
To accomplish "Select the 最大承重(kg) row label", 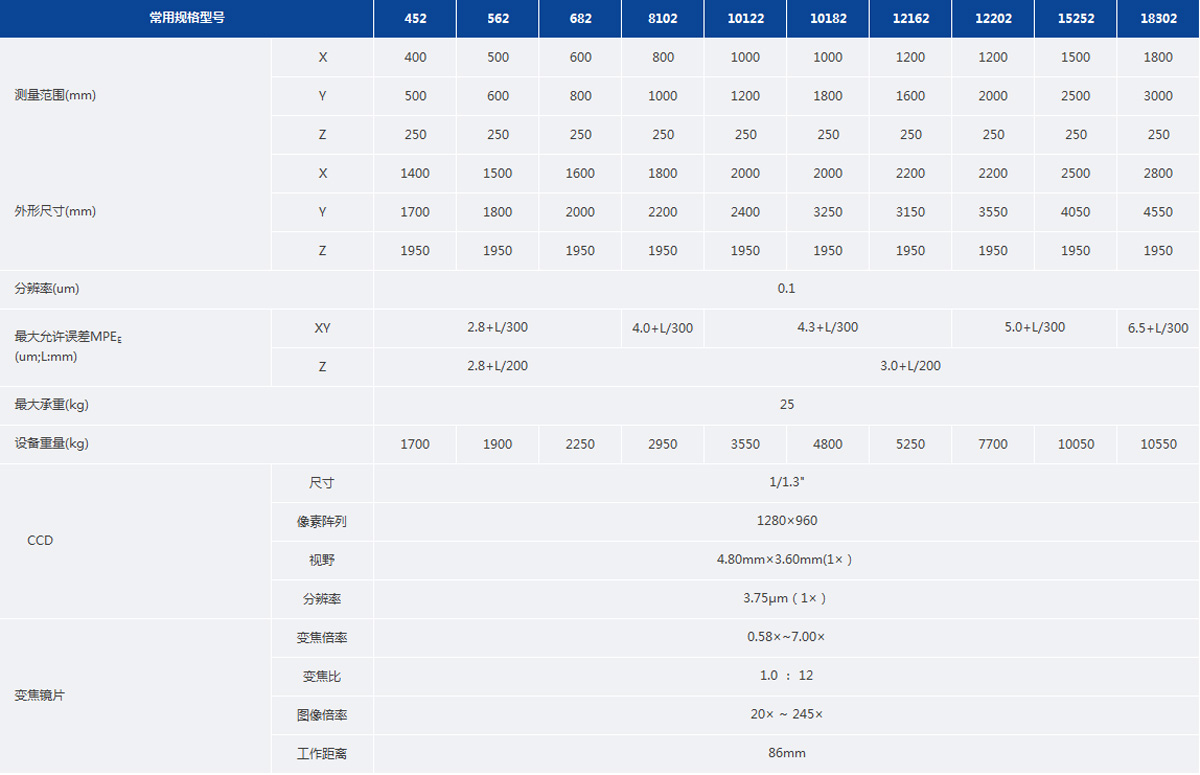I will (x=52, y=405).
